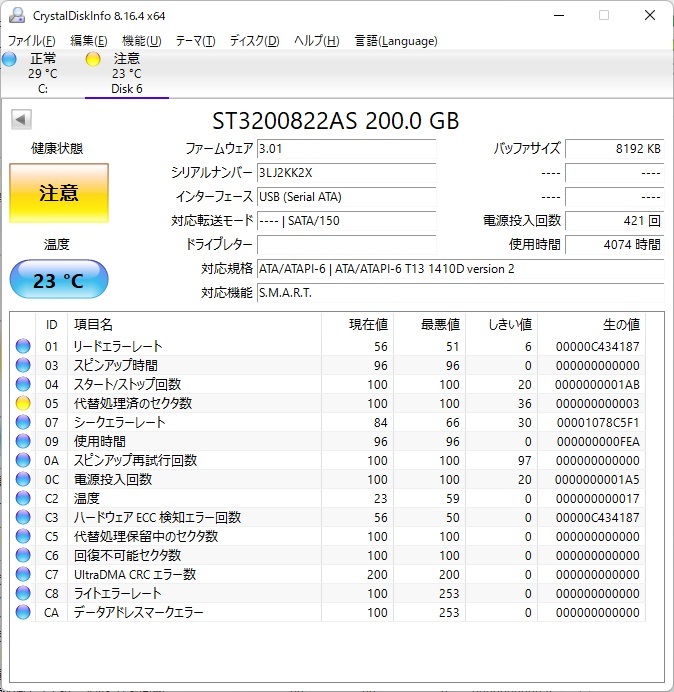The height and width of the screenshot is (692, 674).
Task: Select raw value 00000C434187 in row 01
Action: (x=598, y=346)
